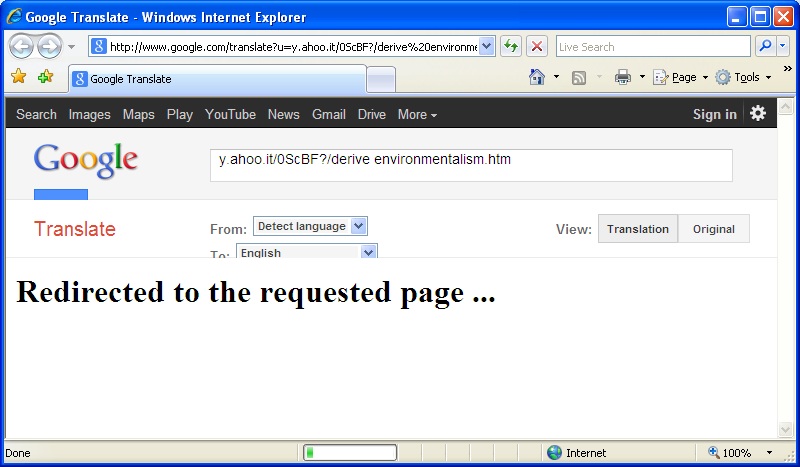The image size is (800, 467).
Task: Open Images in the Google bar
Action: click(89, 114)
